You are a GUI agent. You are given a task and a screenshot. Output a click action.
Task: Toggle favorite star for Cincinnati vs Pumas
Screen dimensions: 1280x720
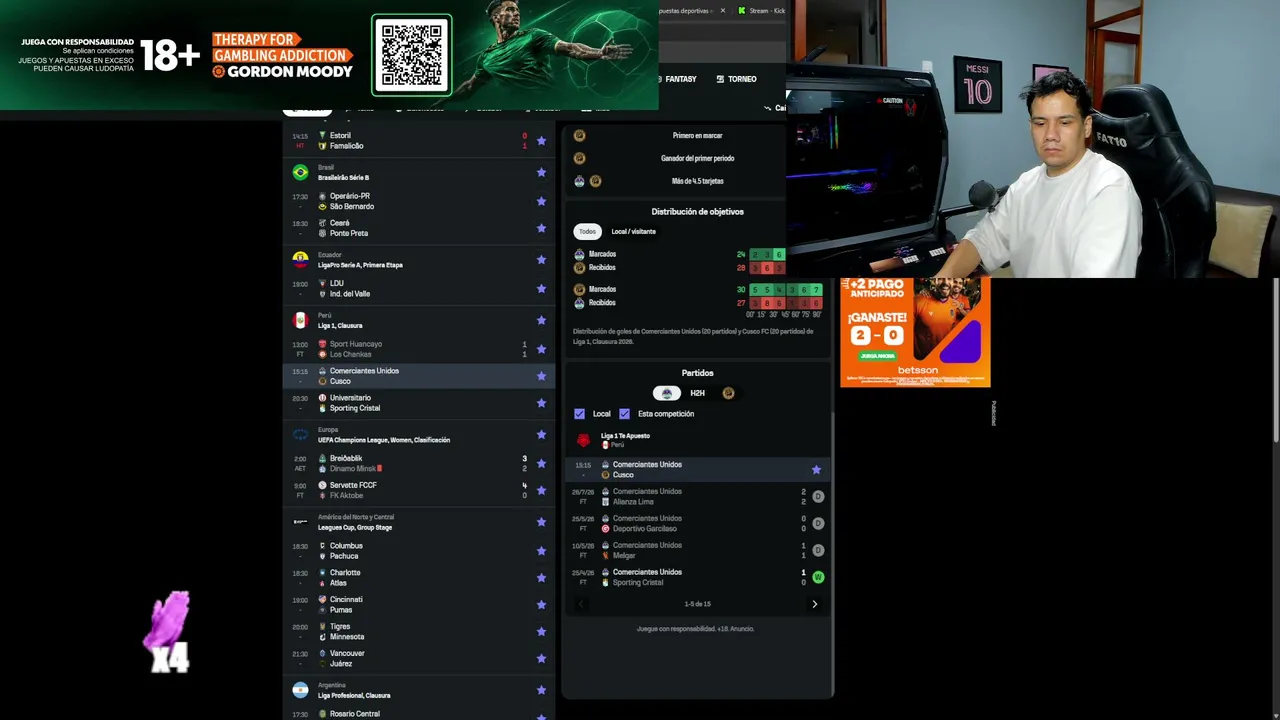click(541, 605)
